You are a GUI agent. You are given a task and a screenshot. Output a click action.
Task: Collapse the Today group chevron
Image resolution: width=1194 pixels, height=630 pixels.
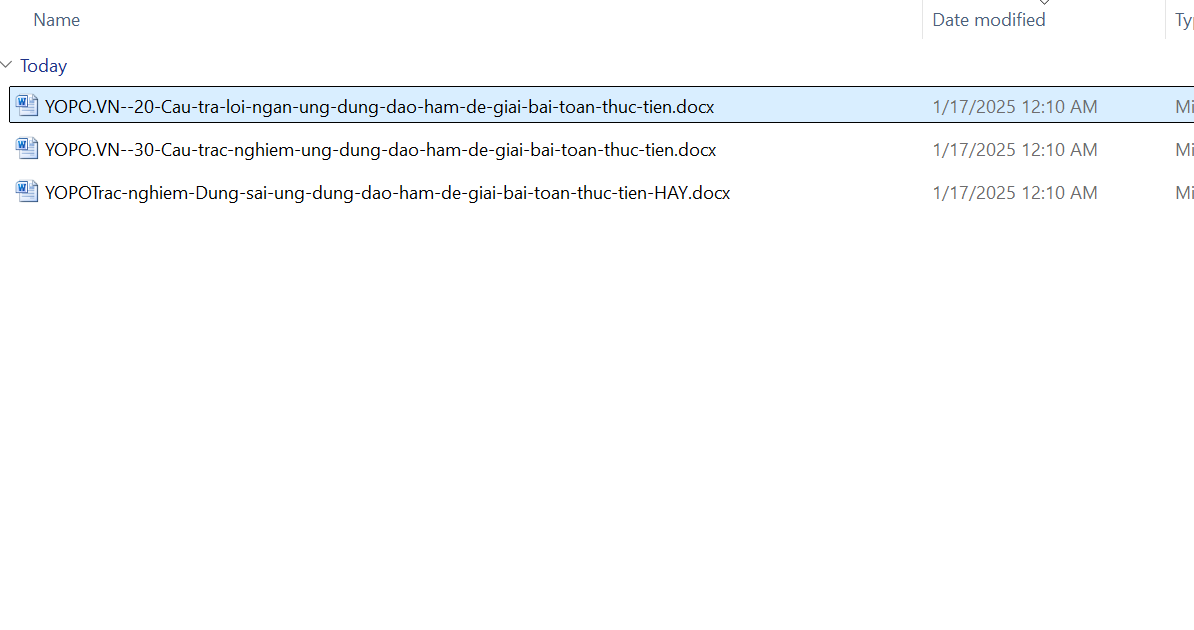tap(7, 66)
